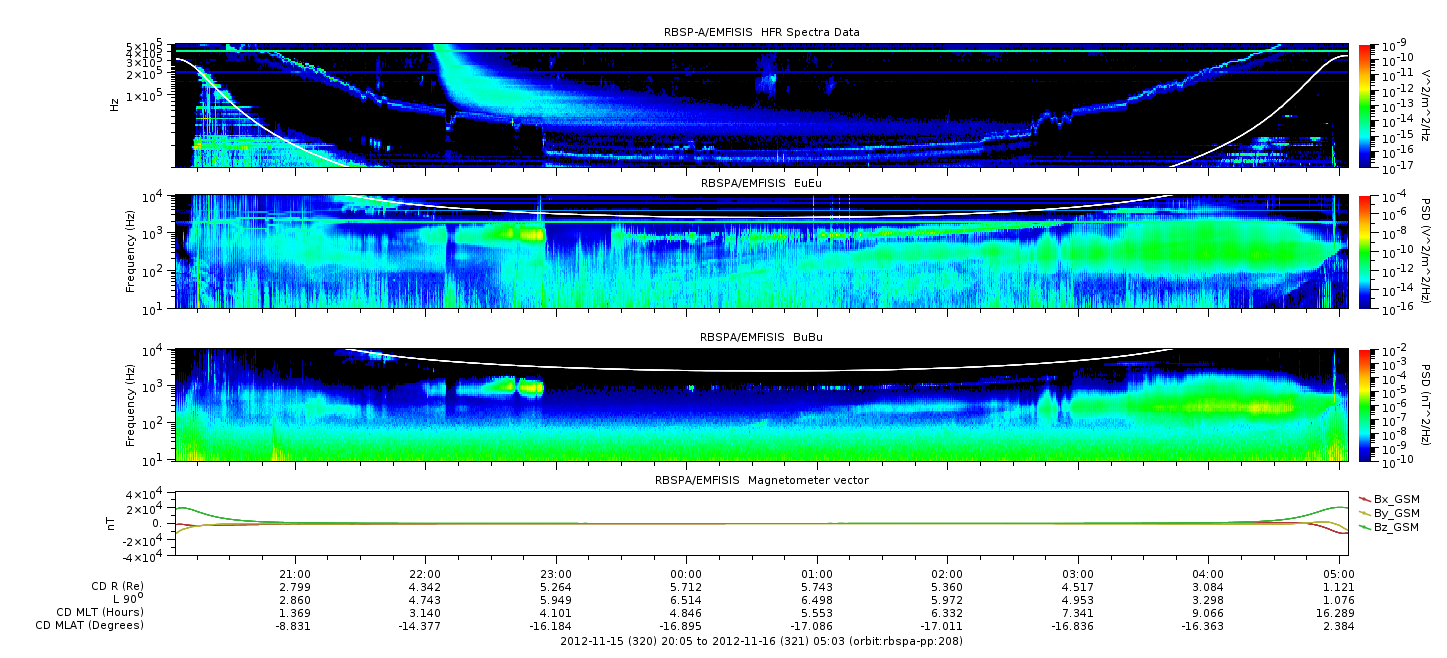Select the RBSPA/EMFISIS EuEu panel title
This screenshot has width=1447, height=658.
click(761, 184)
